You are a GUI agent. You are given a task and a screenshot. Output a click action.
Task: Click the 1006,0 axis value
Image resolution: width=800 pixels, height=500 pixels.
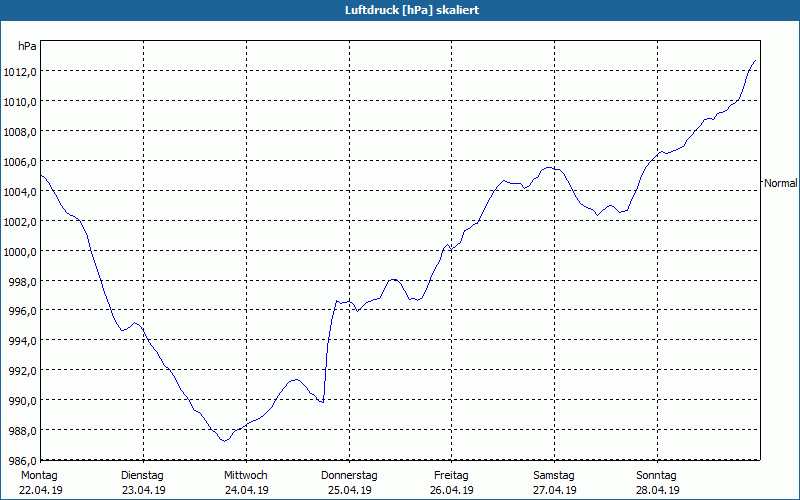pyautogui.click(x=20, y=162)
